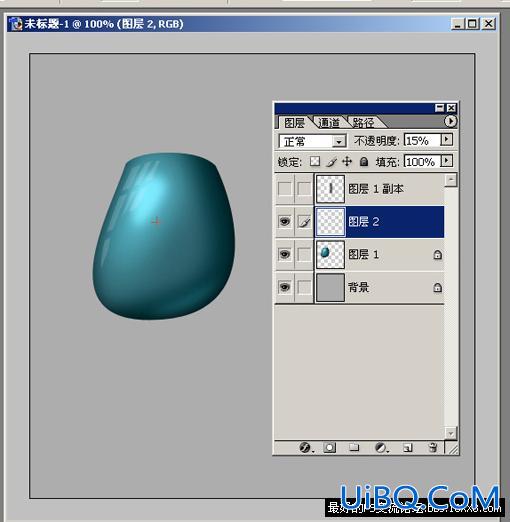
Task: Click gray thumbnail of 背景 layer
Action: click(x=330, y=287)
